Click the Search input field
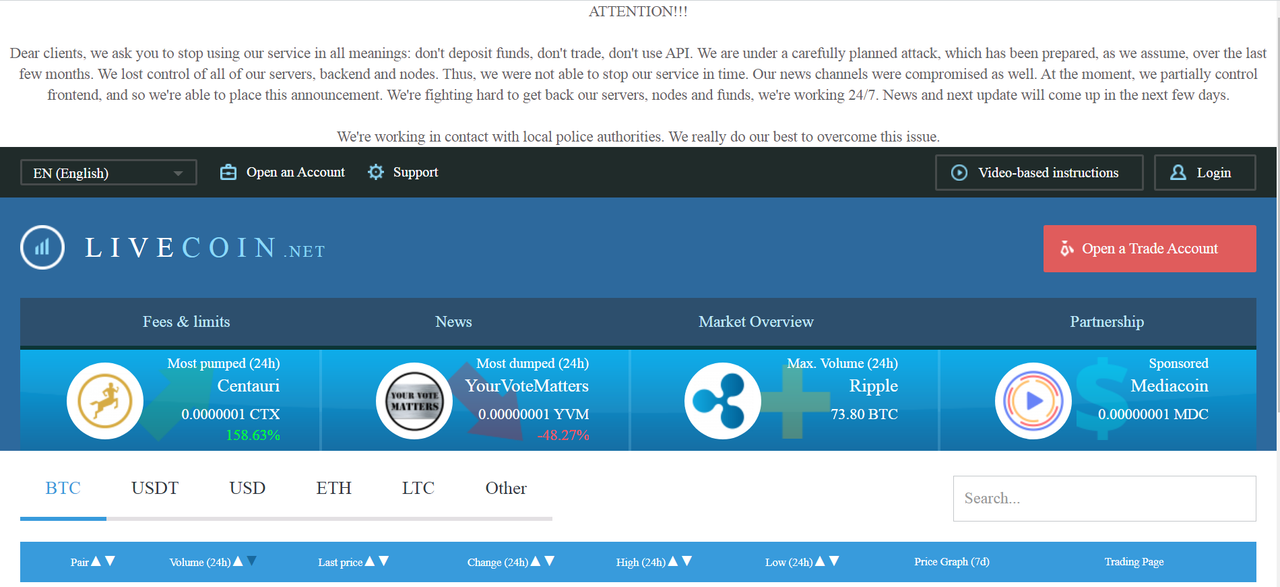Image resolution: width=1280 pixels, height=587 pixels. tap(1104, 498)
